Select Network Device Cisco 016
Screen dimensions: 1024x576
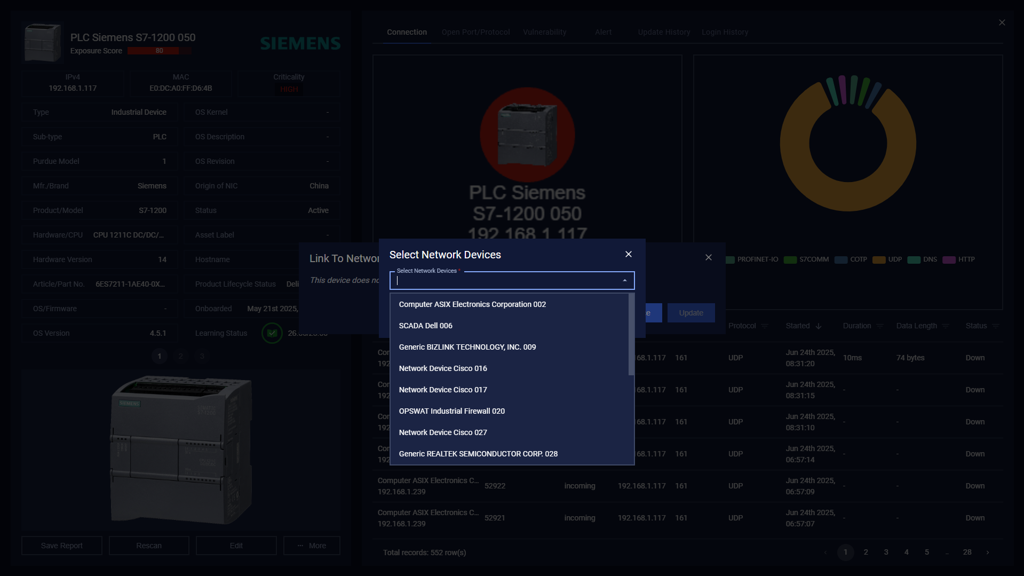tap(443, 368)
